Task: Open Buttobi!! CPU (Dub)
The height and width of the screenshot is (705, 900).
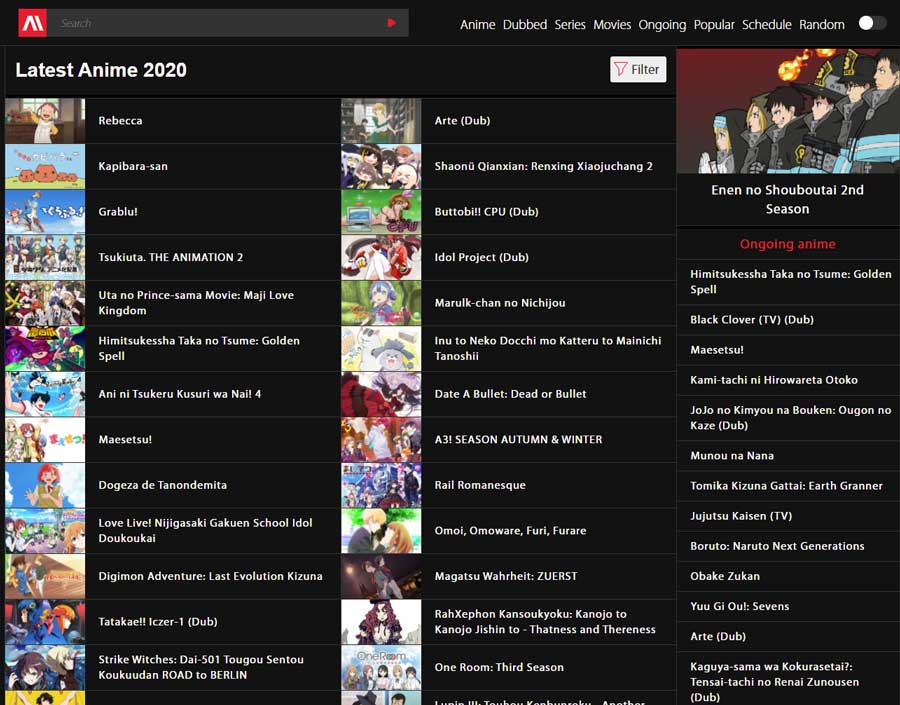Action: click(486, 212)
